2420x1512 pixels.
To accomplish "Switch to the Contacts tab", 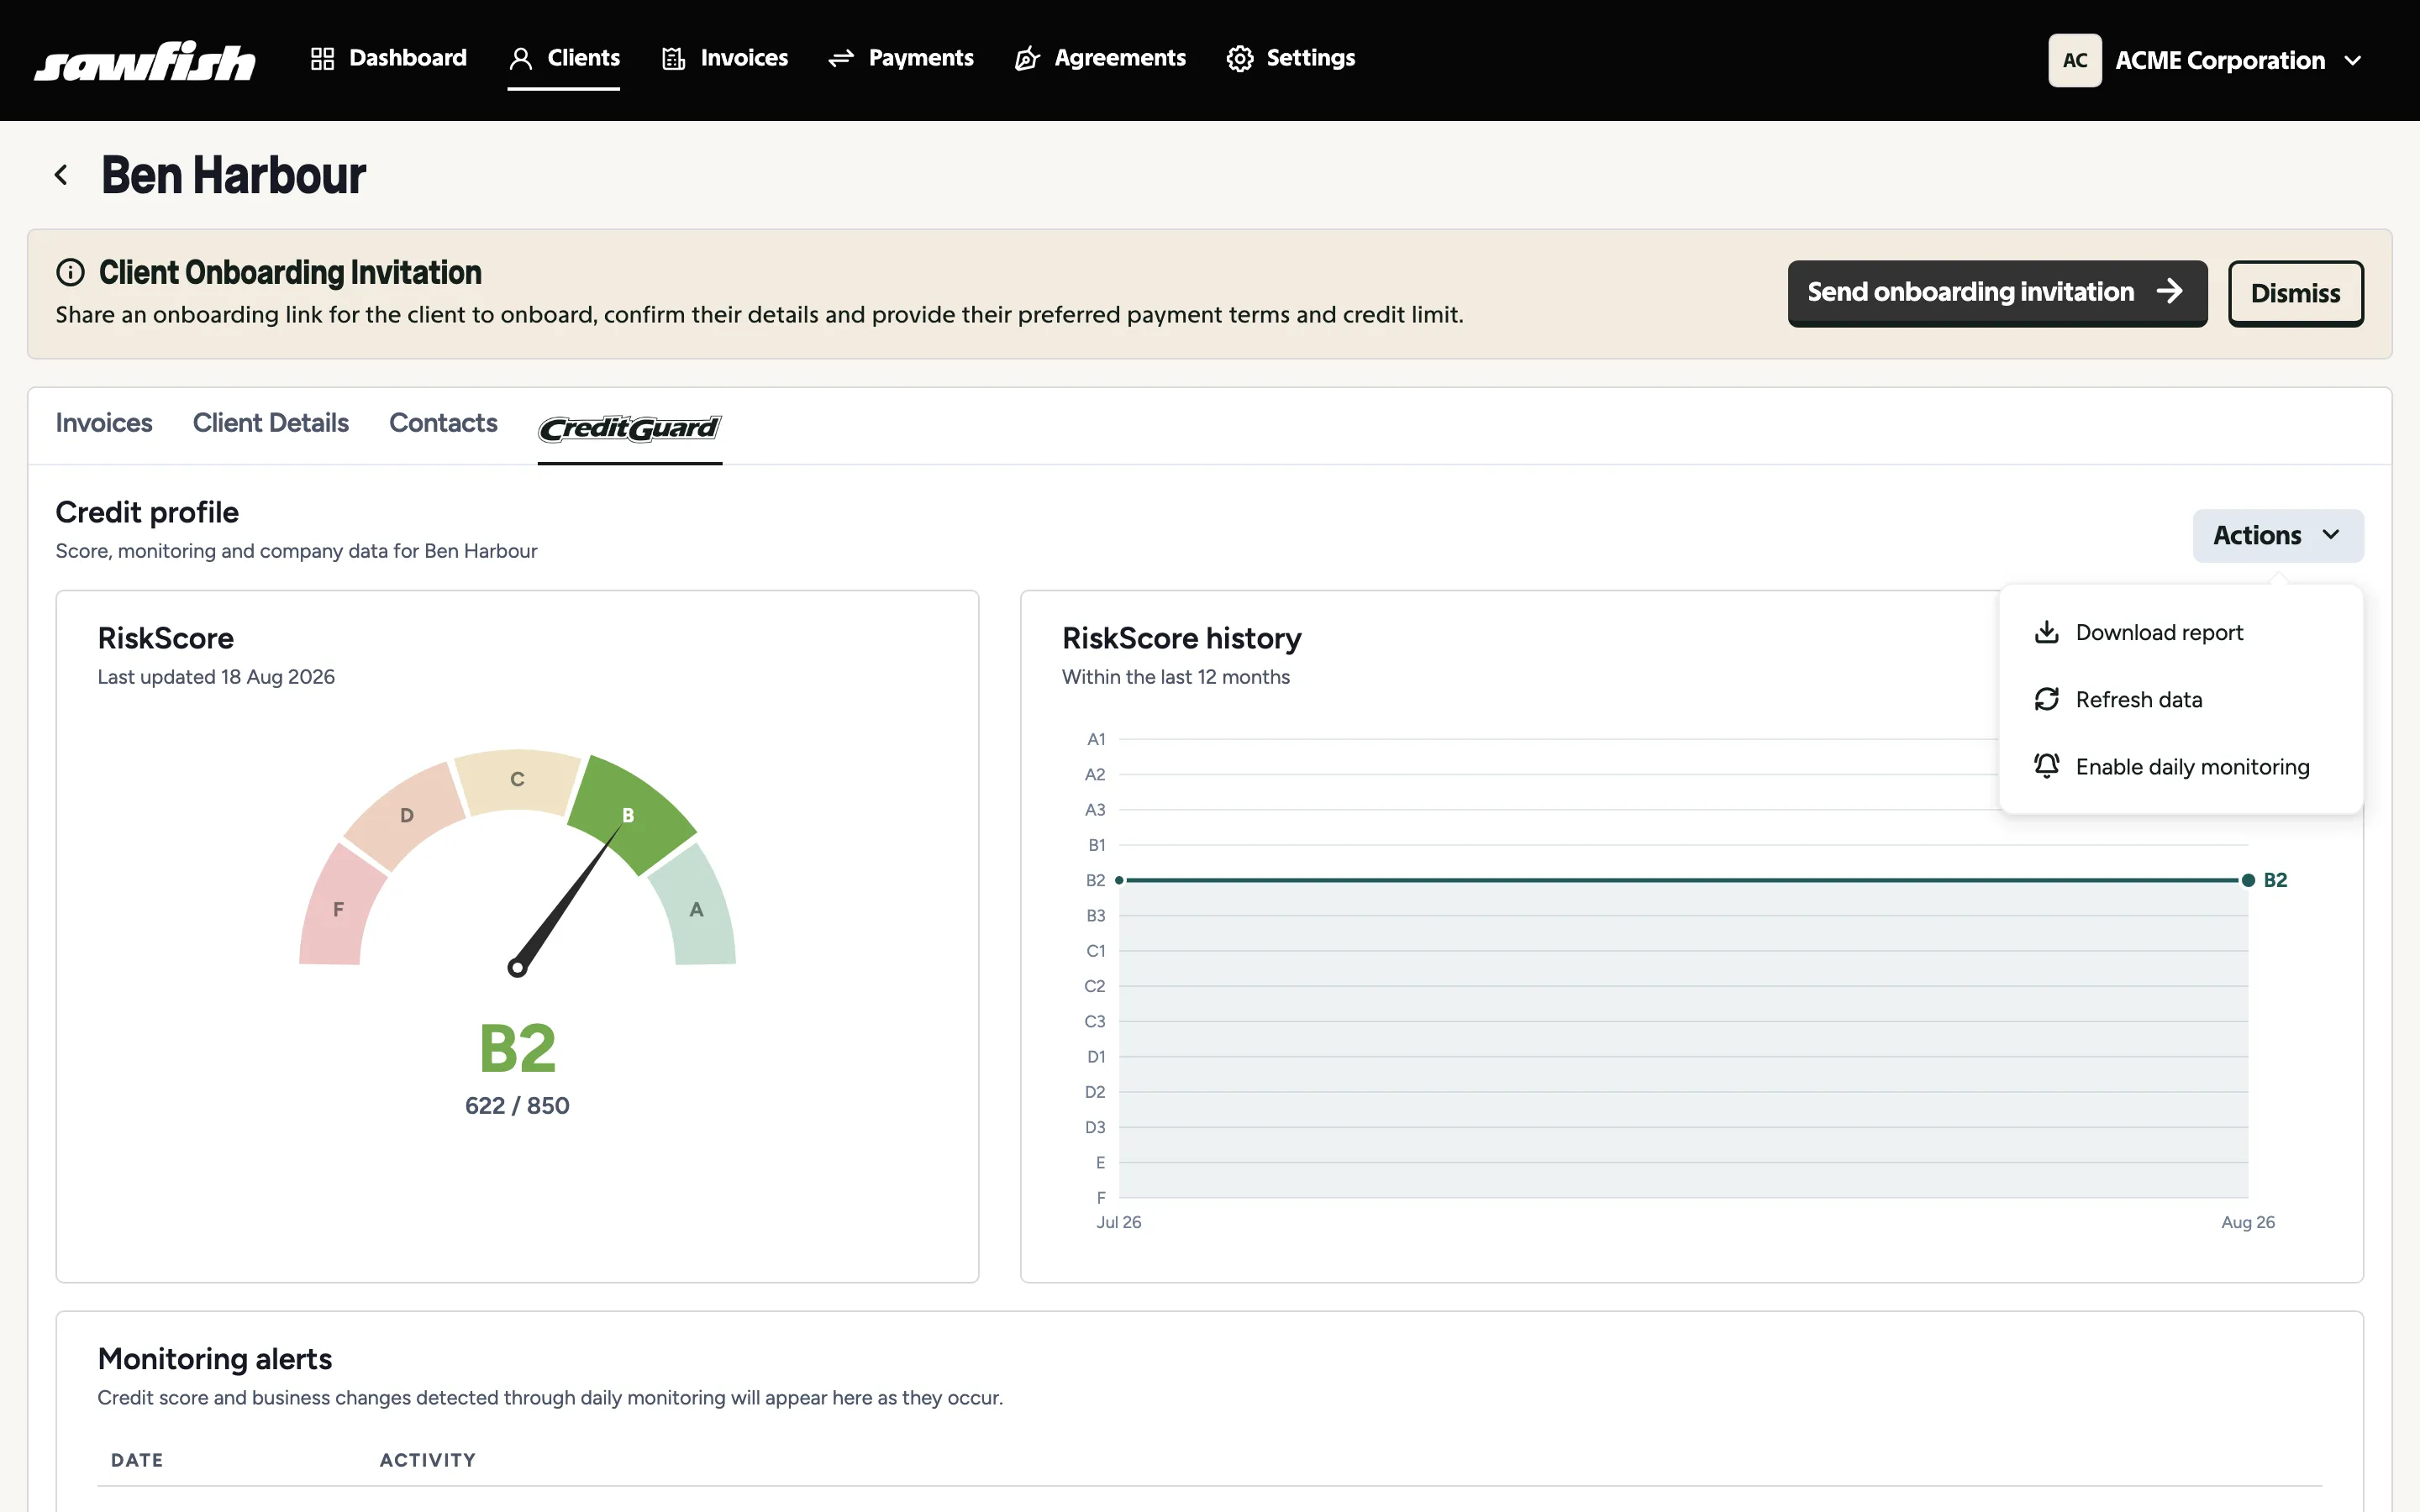I will pos(443,423).
